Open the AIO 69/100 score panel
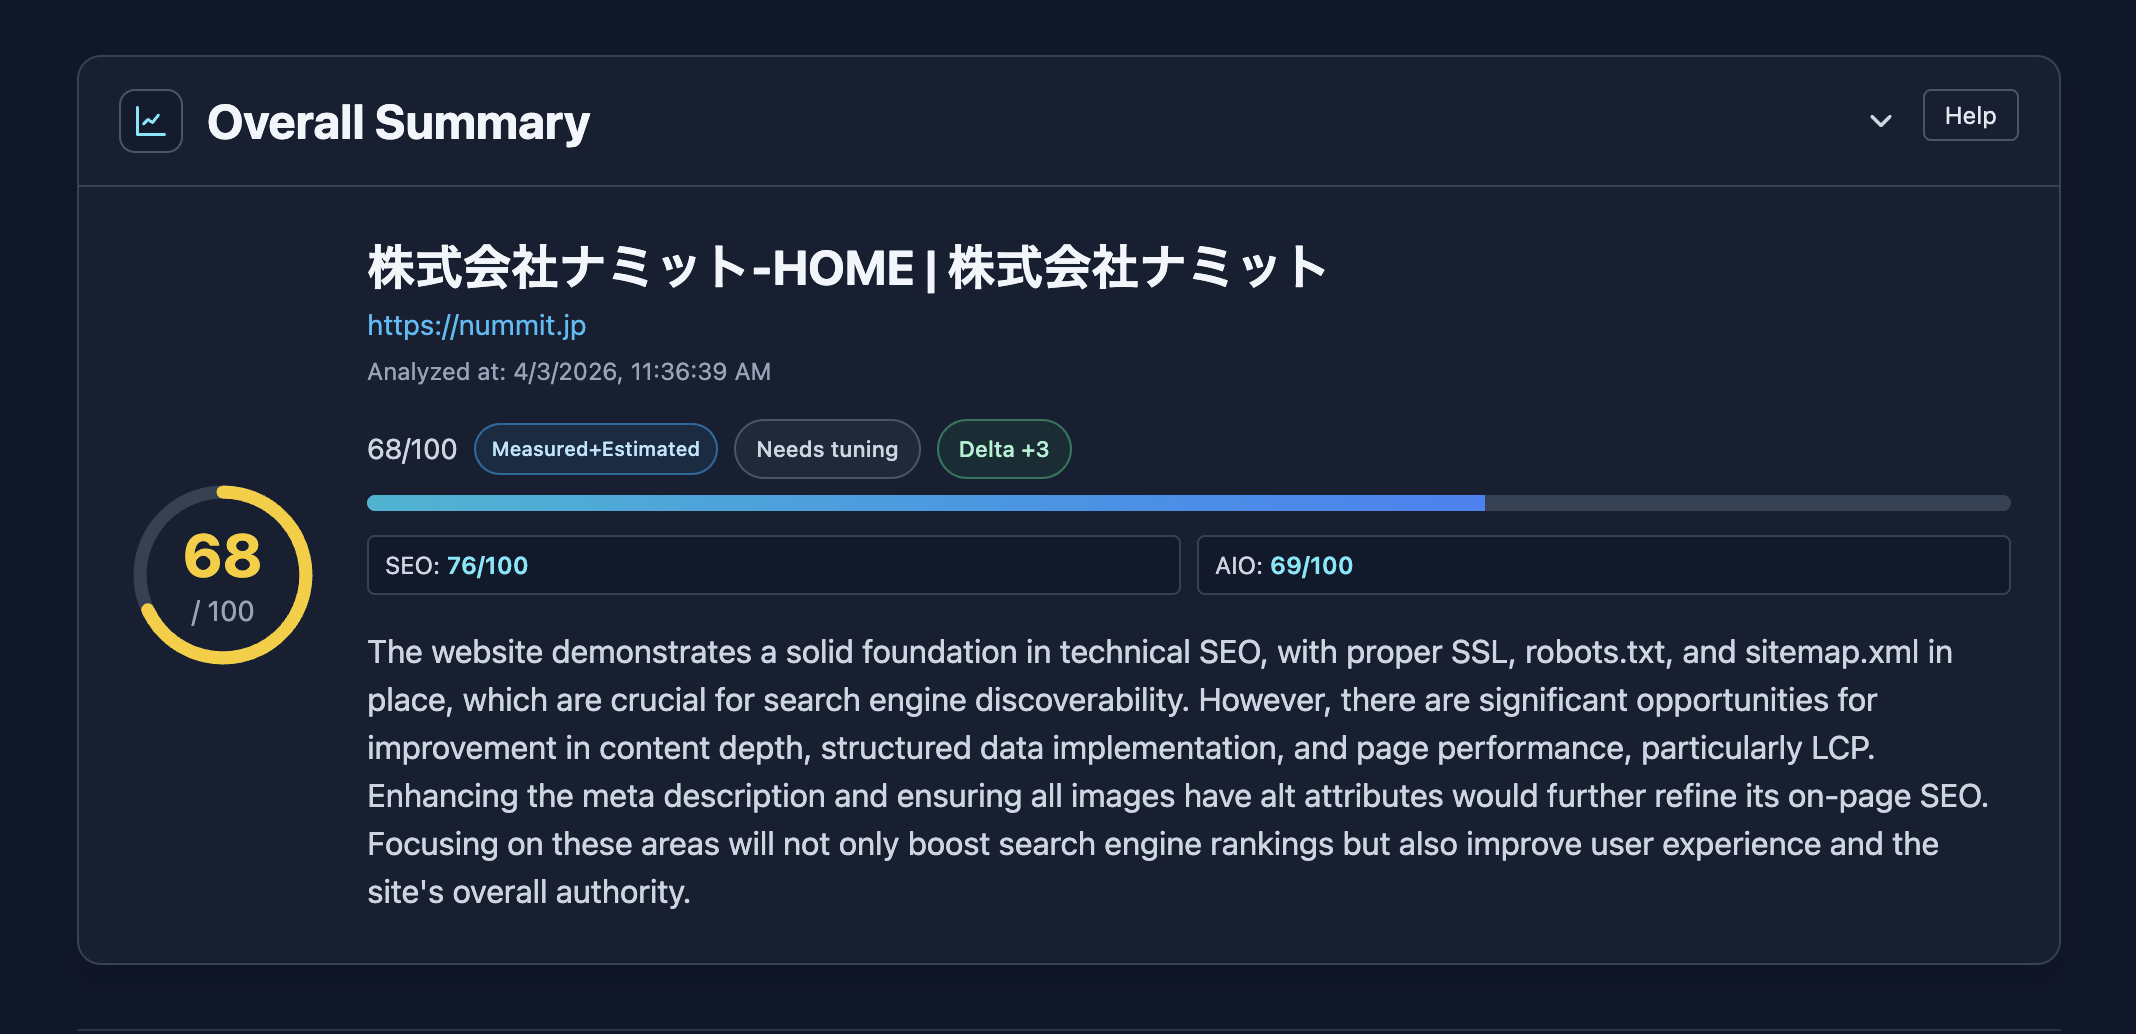Screen dimensions: 2136x1034 click(1603, 565)
